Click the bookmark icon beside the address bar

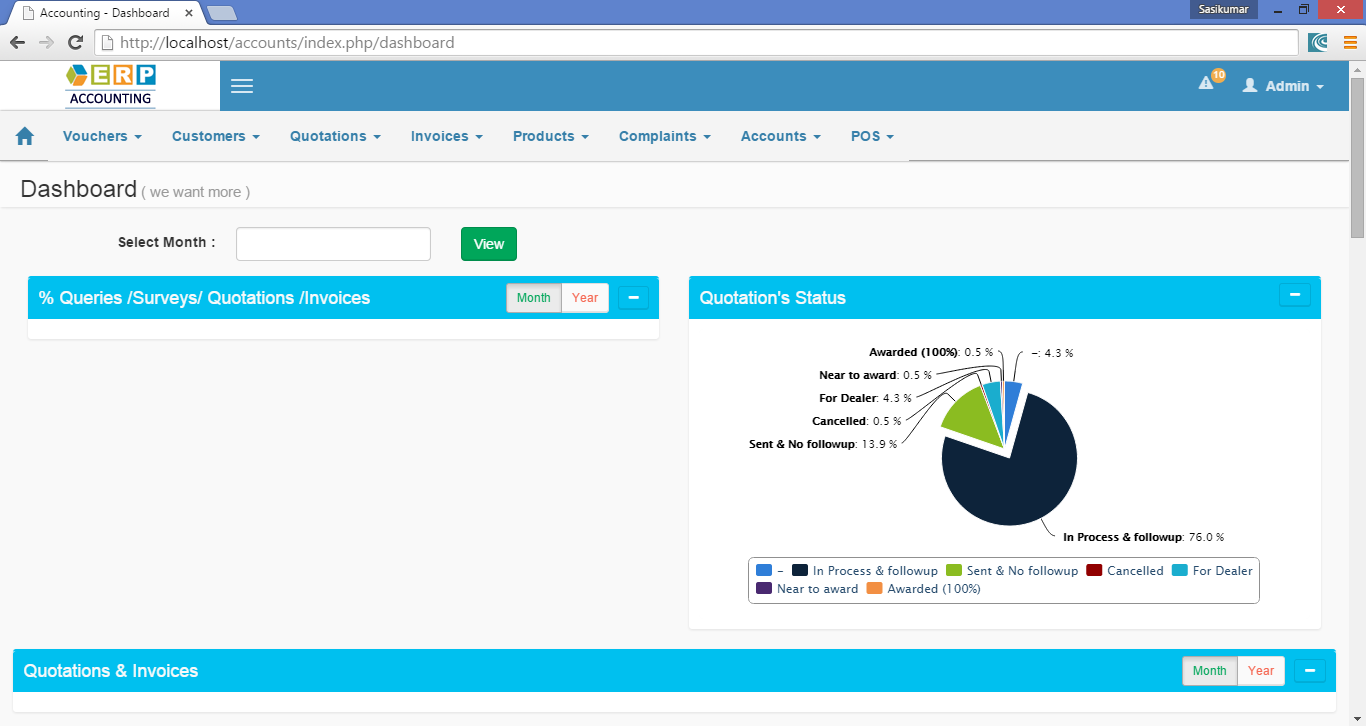tap(1317, 42)
